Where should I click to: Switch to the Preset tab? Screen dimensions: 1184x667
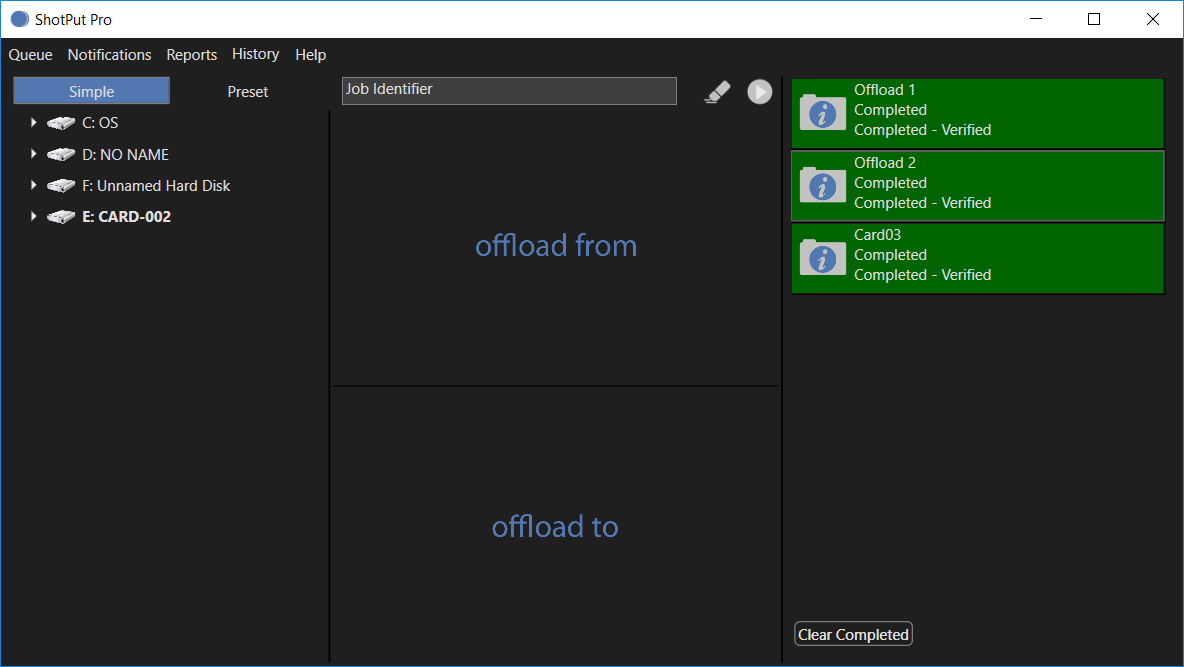pos(248,91)
